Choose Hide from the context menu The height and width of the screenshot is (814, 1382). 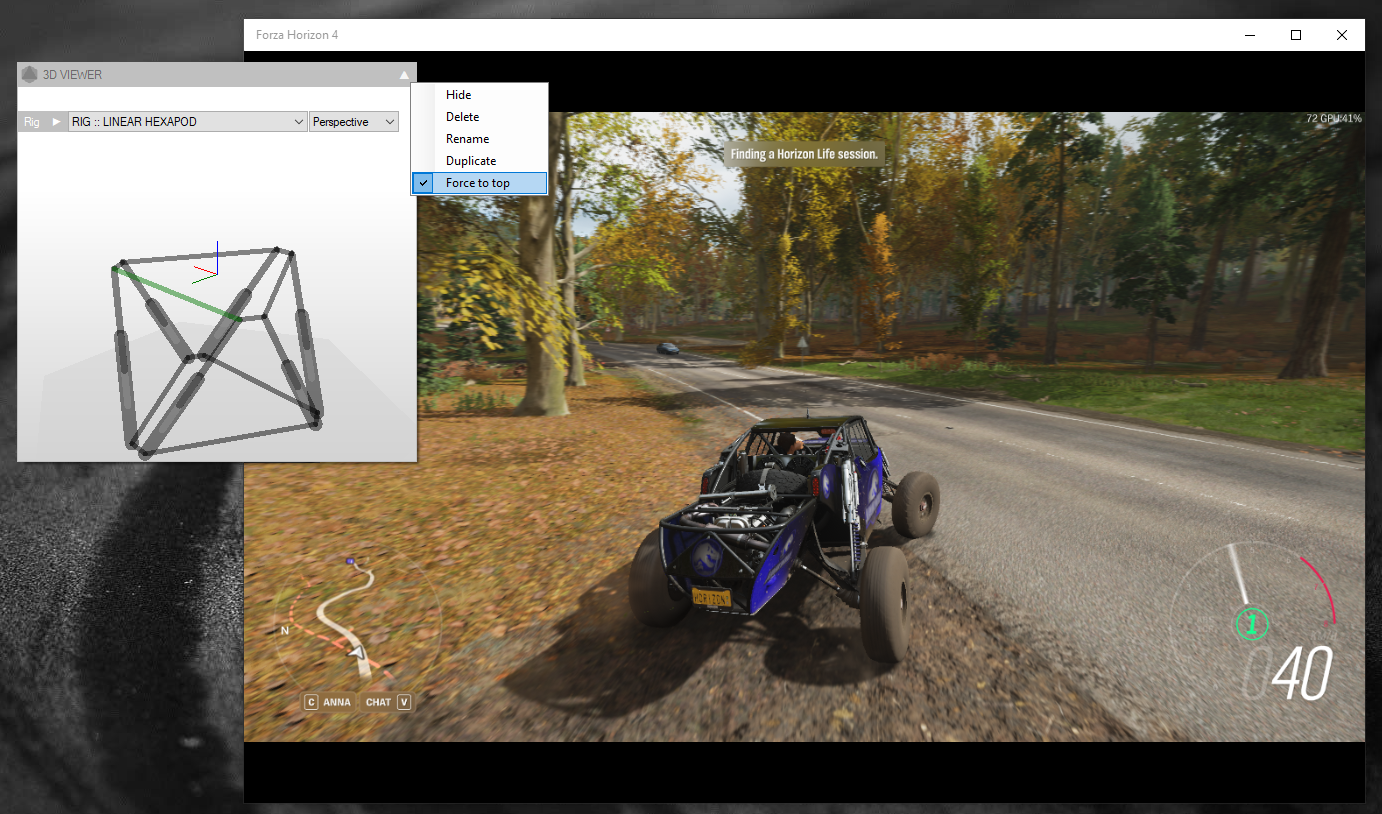pyautogui.click(x=480, y=95)
